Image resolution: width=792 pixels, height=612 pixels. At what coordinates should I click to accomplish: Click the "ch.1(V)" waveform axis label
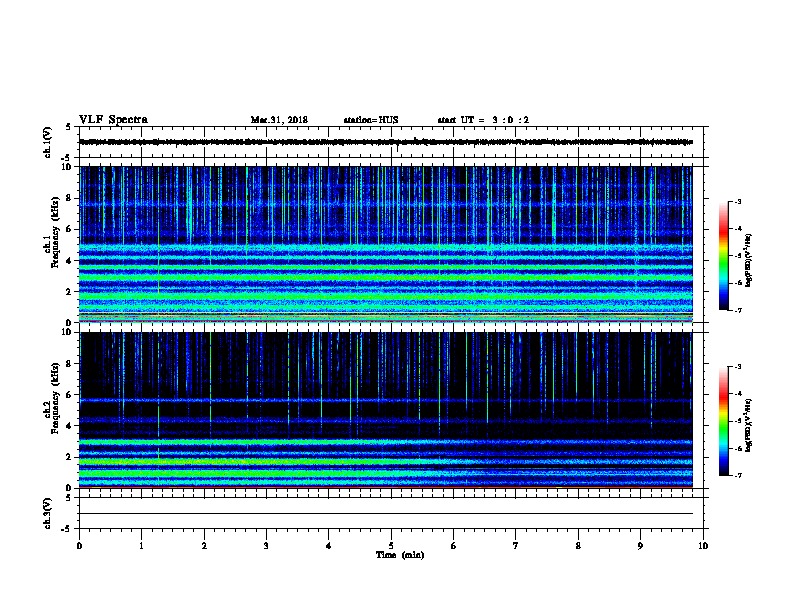(48, 142)
